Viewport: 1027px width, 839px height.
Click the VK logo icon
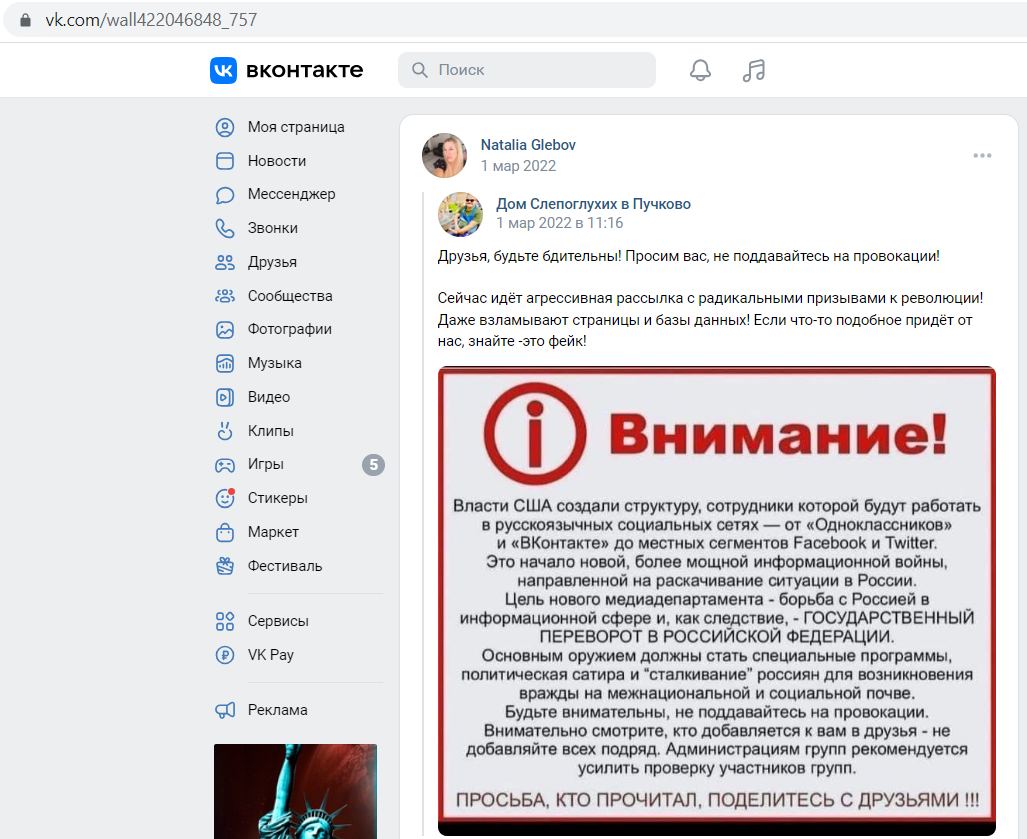[x=223, y=70]
